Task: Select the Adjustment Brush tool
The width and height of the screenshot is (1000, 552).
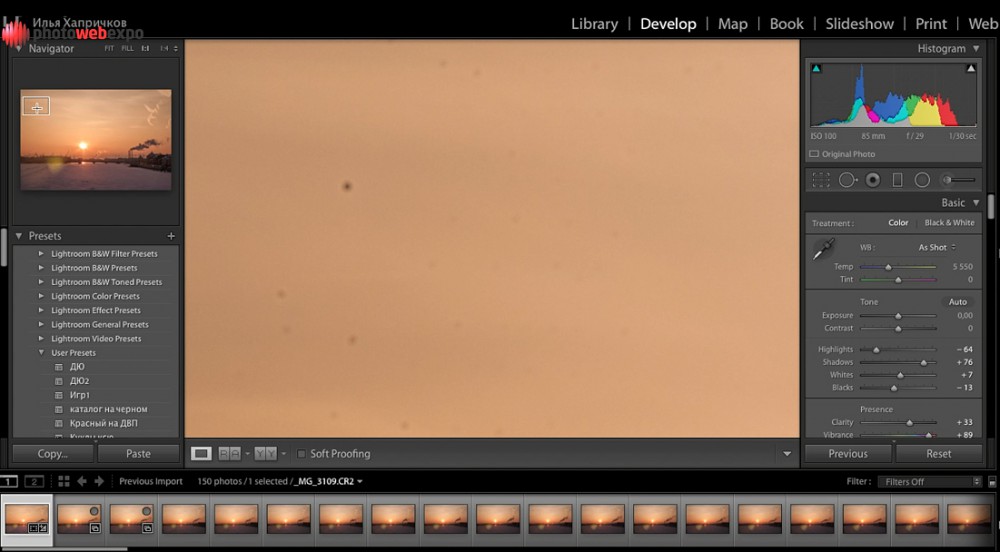Action: (x=959, y=180)
